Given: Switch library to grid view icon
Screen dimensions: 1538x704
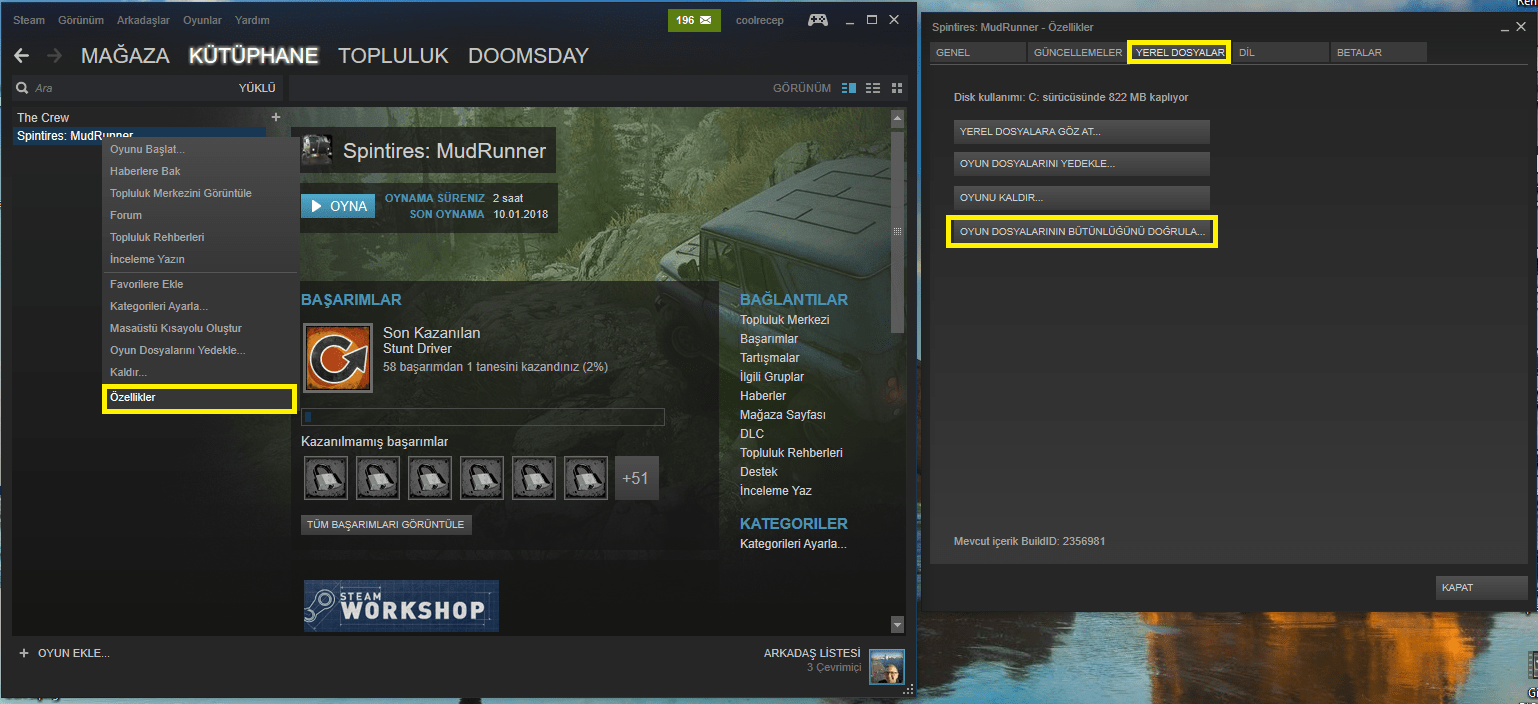Looking at the screenshot, I should coord(897,88).
